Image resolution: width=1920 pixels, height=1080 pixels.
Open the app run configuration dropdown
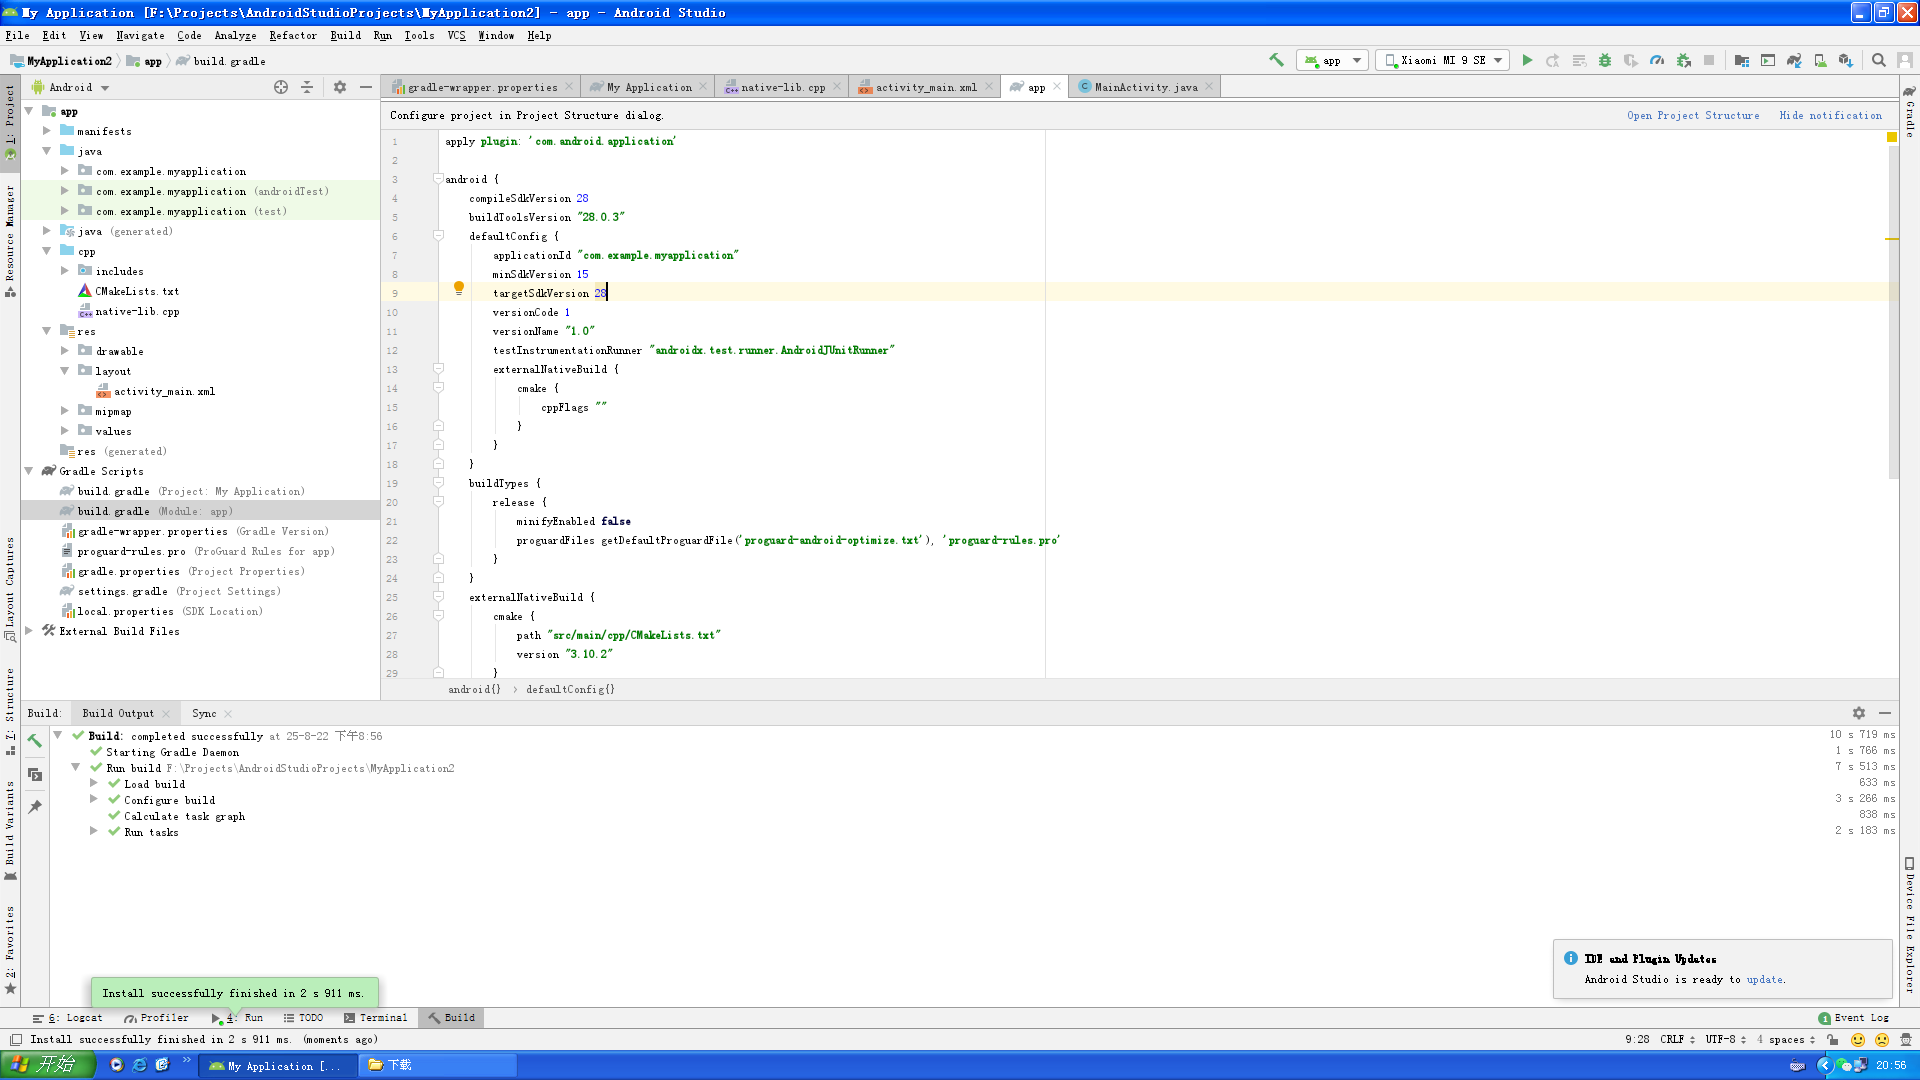coord(1331,60)
